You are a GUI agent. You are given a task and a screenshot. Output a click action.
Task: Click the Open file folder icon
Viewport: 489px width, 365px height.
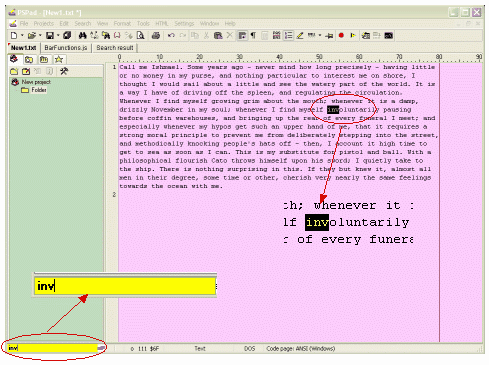(32, 35)
